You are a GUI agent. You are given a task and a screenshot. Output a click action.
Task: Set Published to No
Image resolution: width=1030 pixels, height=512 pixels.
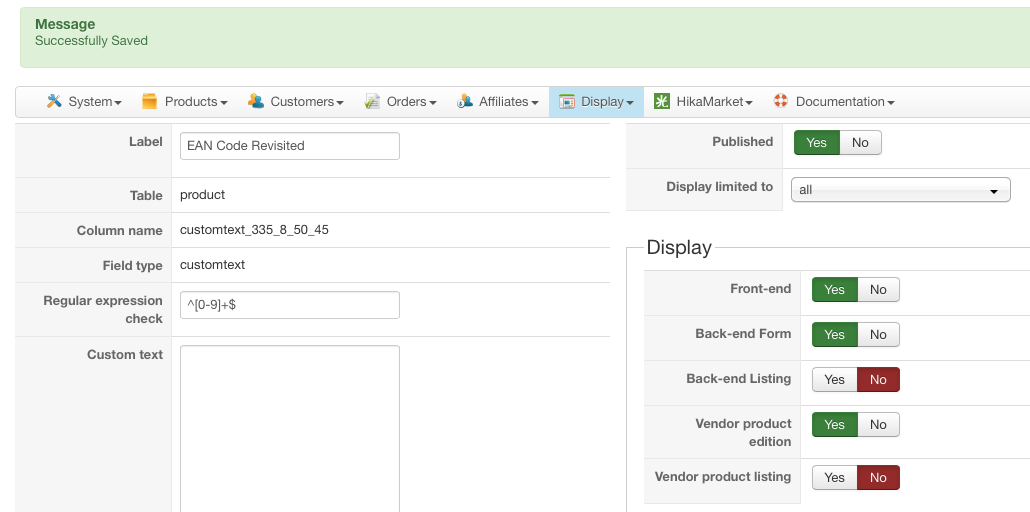(860, 143)
